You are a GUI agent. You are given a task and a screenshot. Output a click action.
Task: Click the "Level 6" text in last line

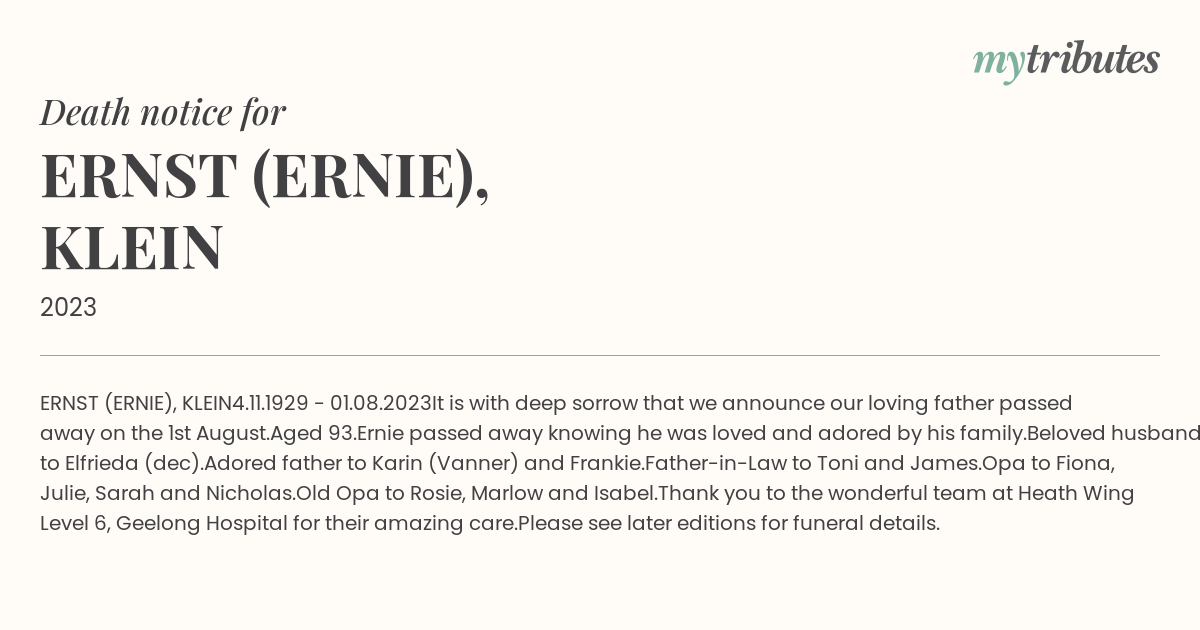pos(73,523)
